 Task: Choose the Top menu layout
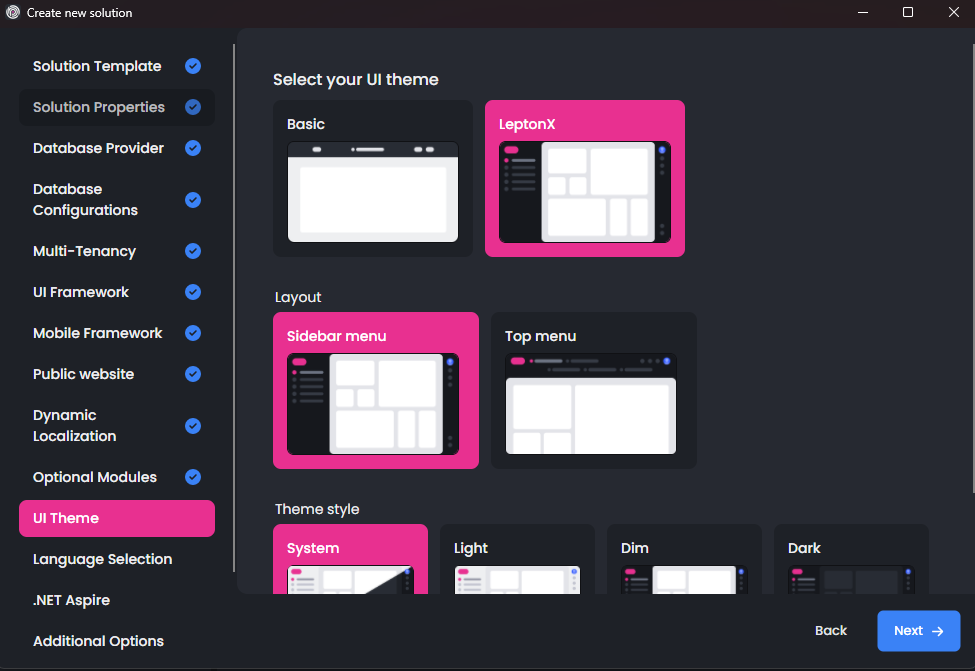point(593,390)
